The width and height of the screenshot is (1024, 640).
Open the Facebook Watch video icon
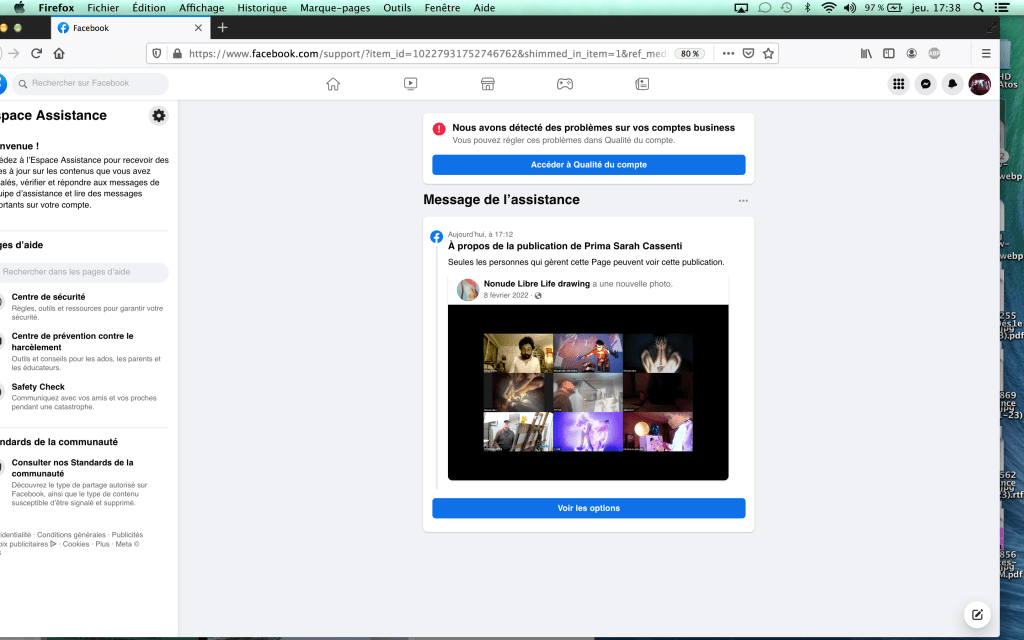[x=410, y=84]
